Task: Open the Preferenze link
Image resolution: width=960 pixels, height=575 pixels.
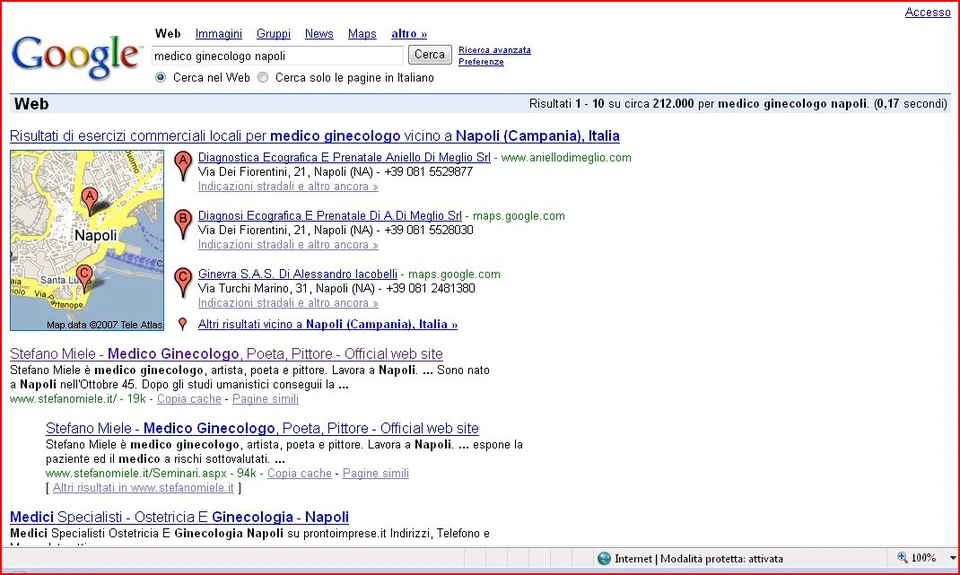Action: coord(481,62)
